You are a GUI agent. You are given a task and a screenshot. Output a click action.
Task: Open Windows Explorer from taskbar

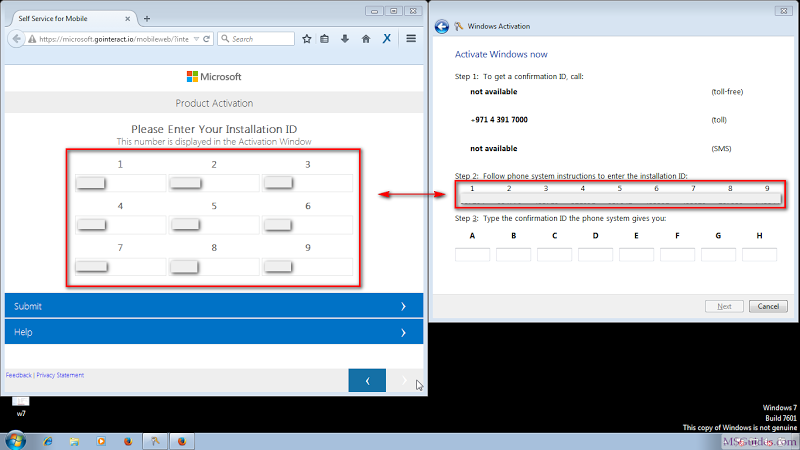pos(74,441)
